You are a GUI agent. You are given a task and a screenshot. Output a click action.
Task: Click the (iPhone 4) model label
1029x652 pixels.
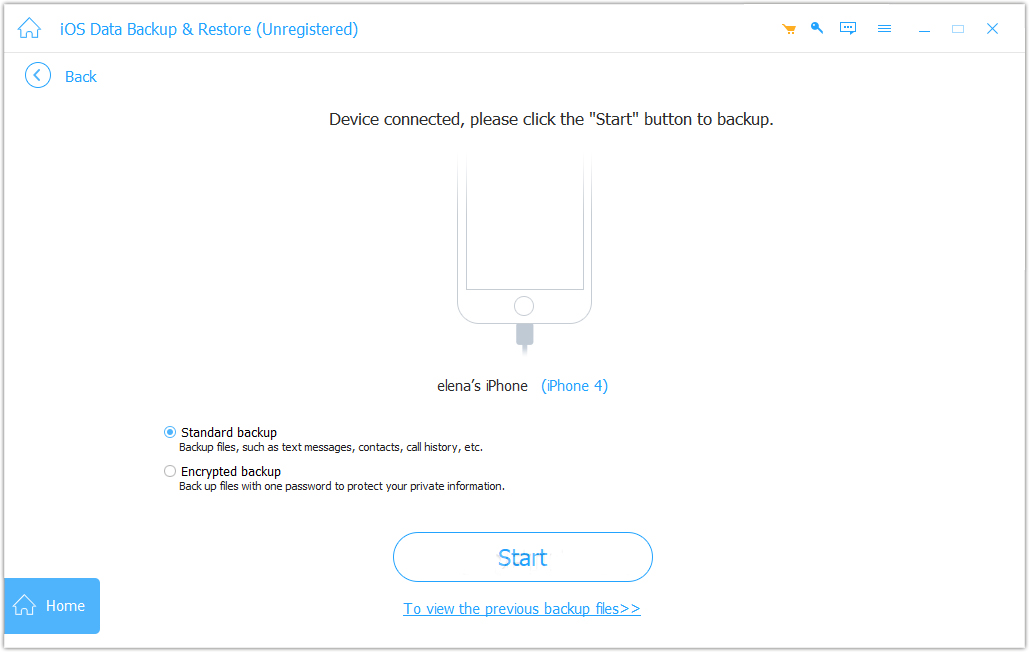(574, 386)
